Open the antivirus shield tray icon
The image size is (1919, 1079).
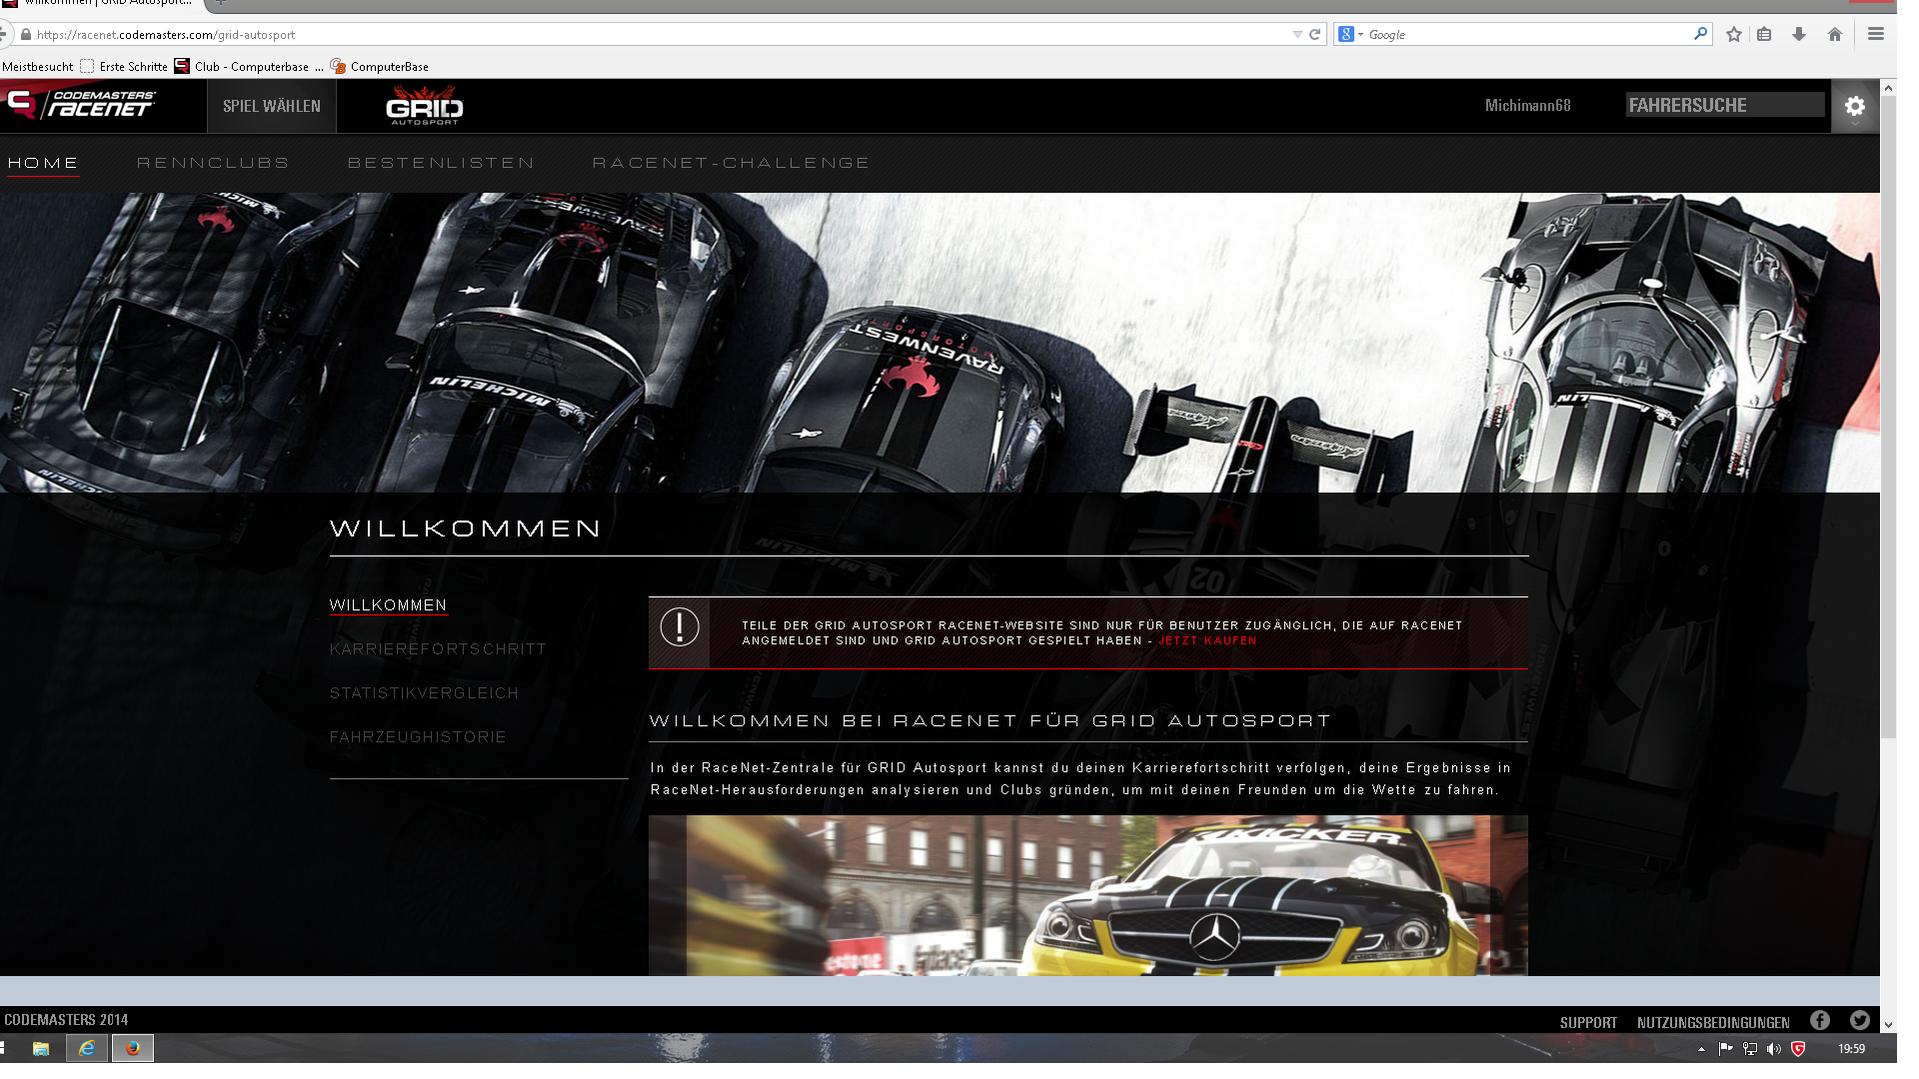[1798, 1049]
